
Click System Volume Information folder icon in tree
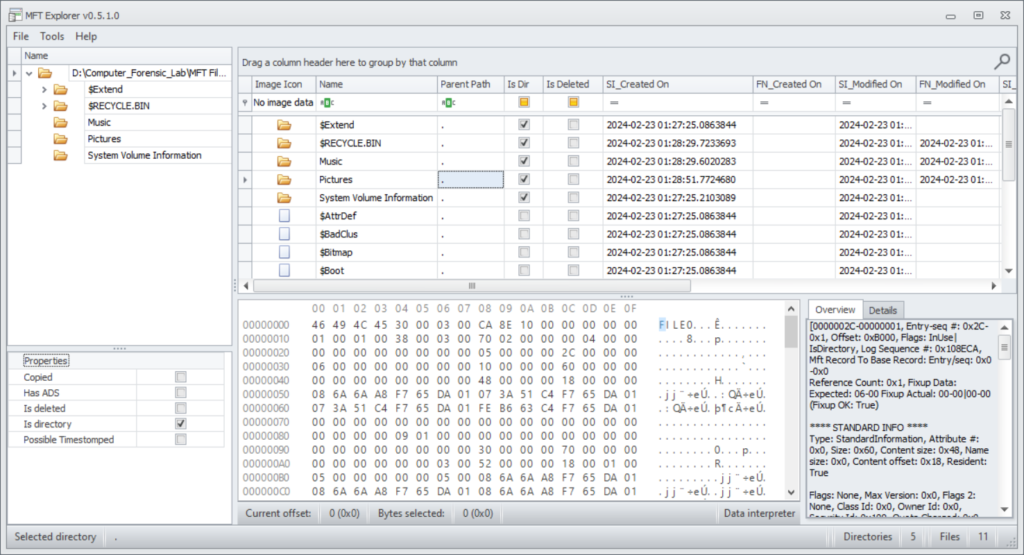coord(61,155)
